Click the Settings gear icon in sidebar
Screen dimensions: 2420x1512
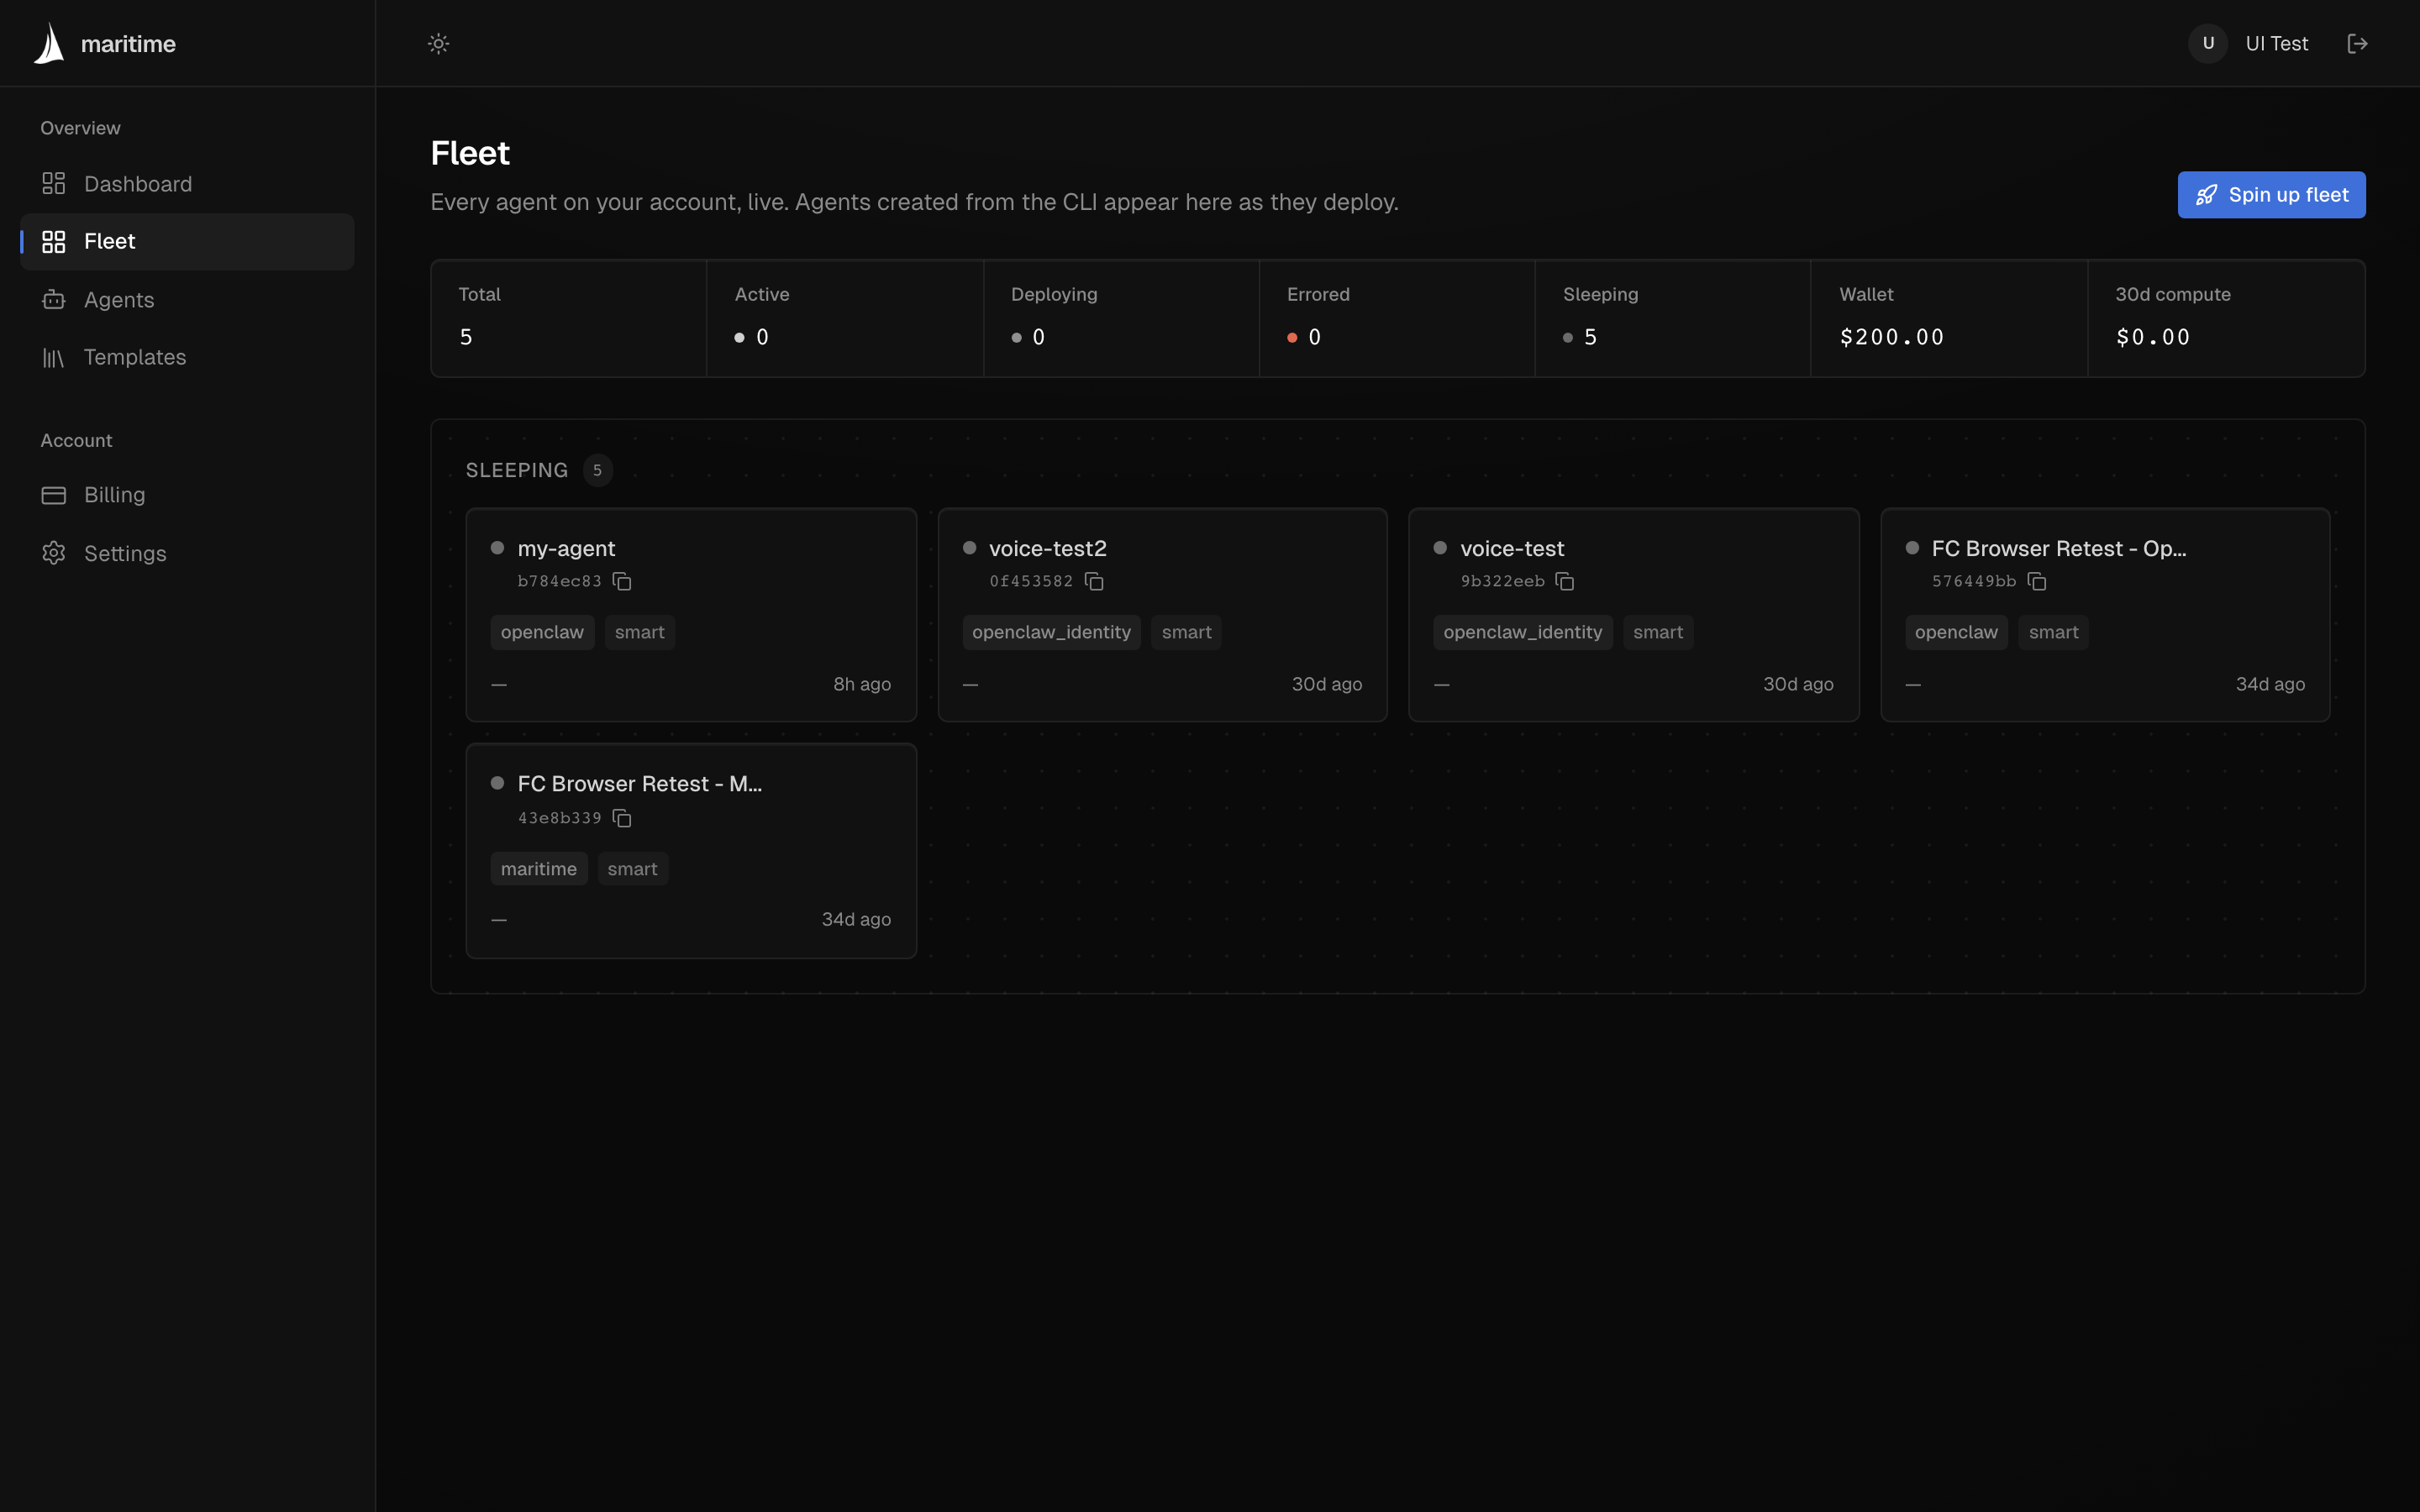[x=54, y=553]
